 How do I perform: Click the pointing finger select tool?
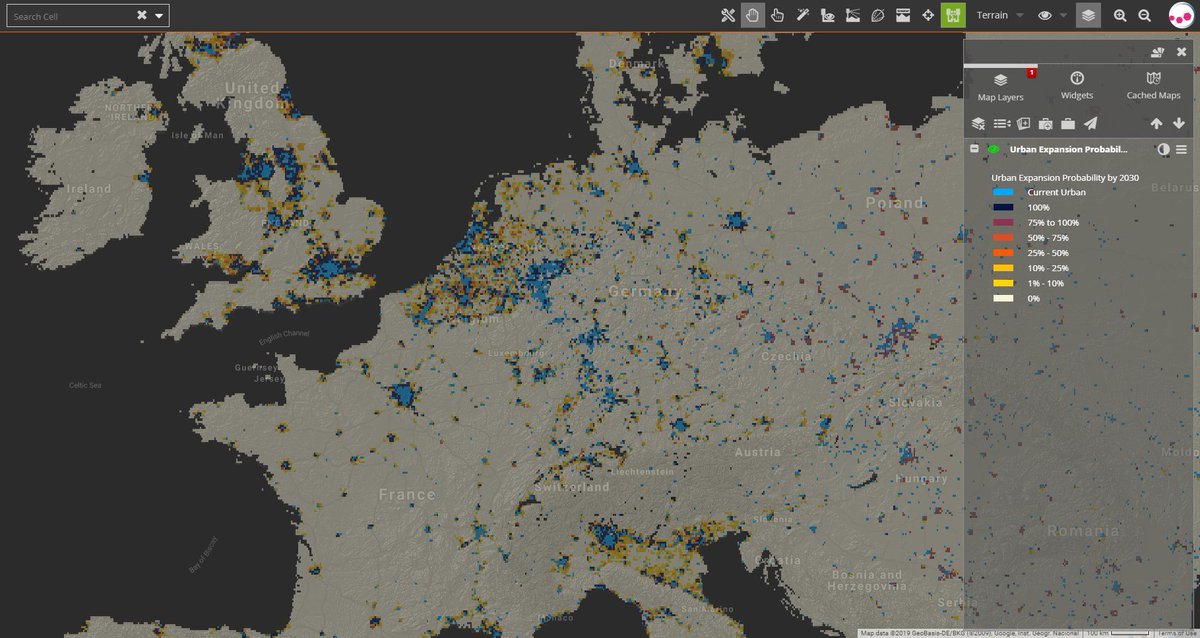coord(777,15)
